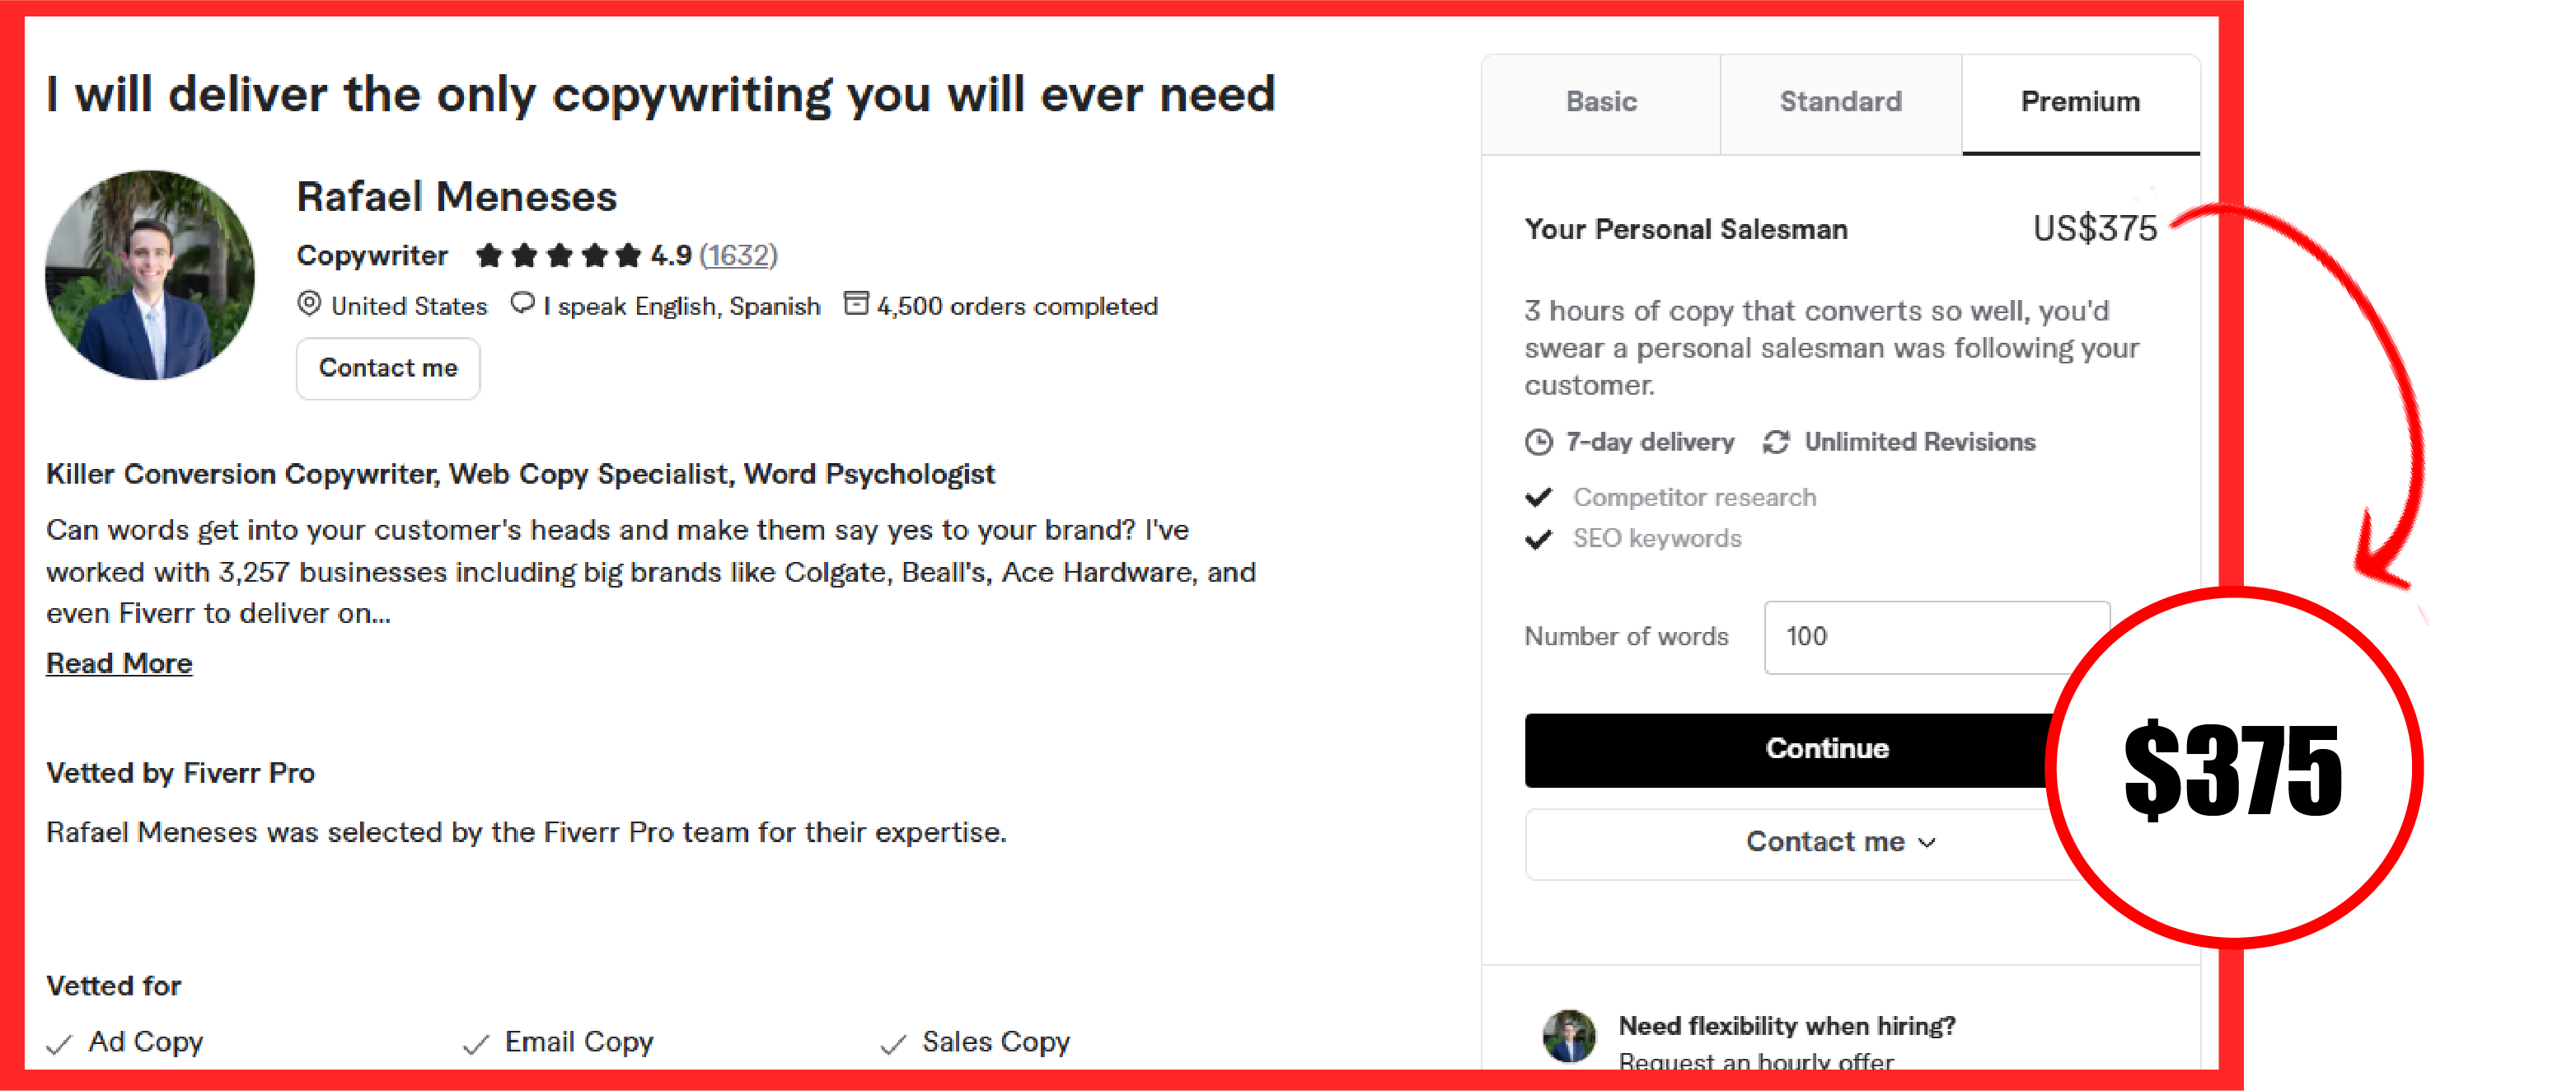Click the small hourly offer avatar

coord(1569,1036)
